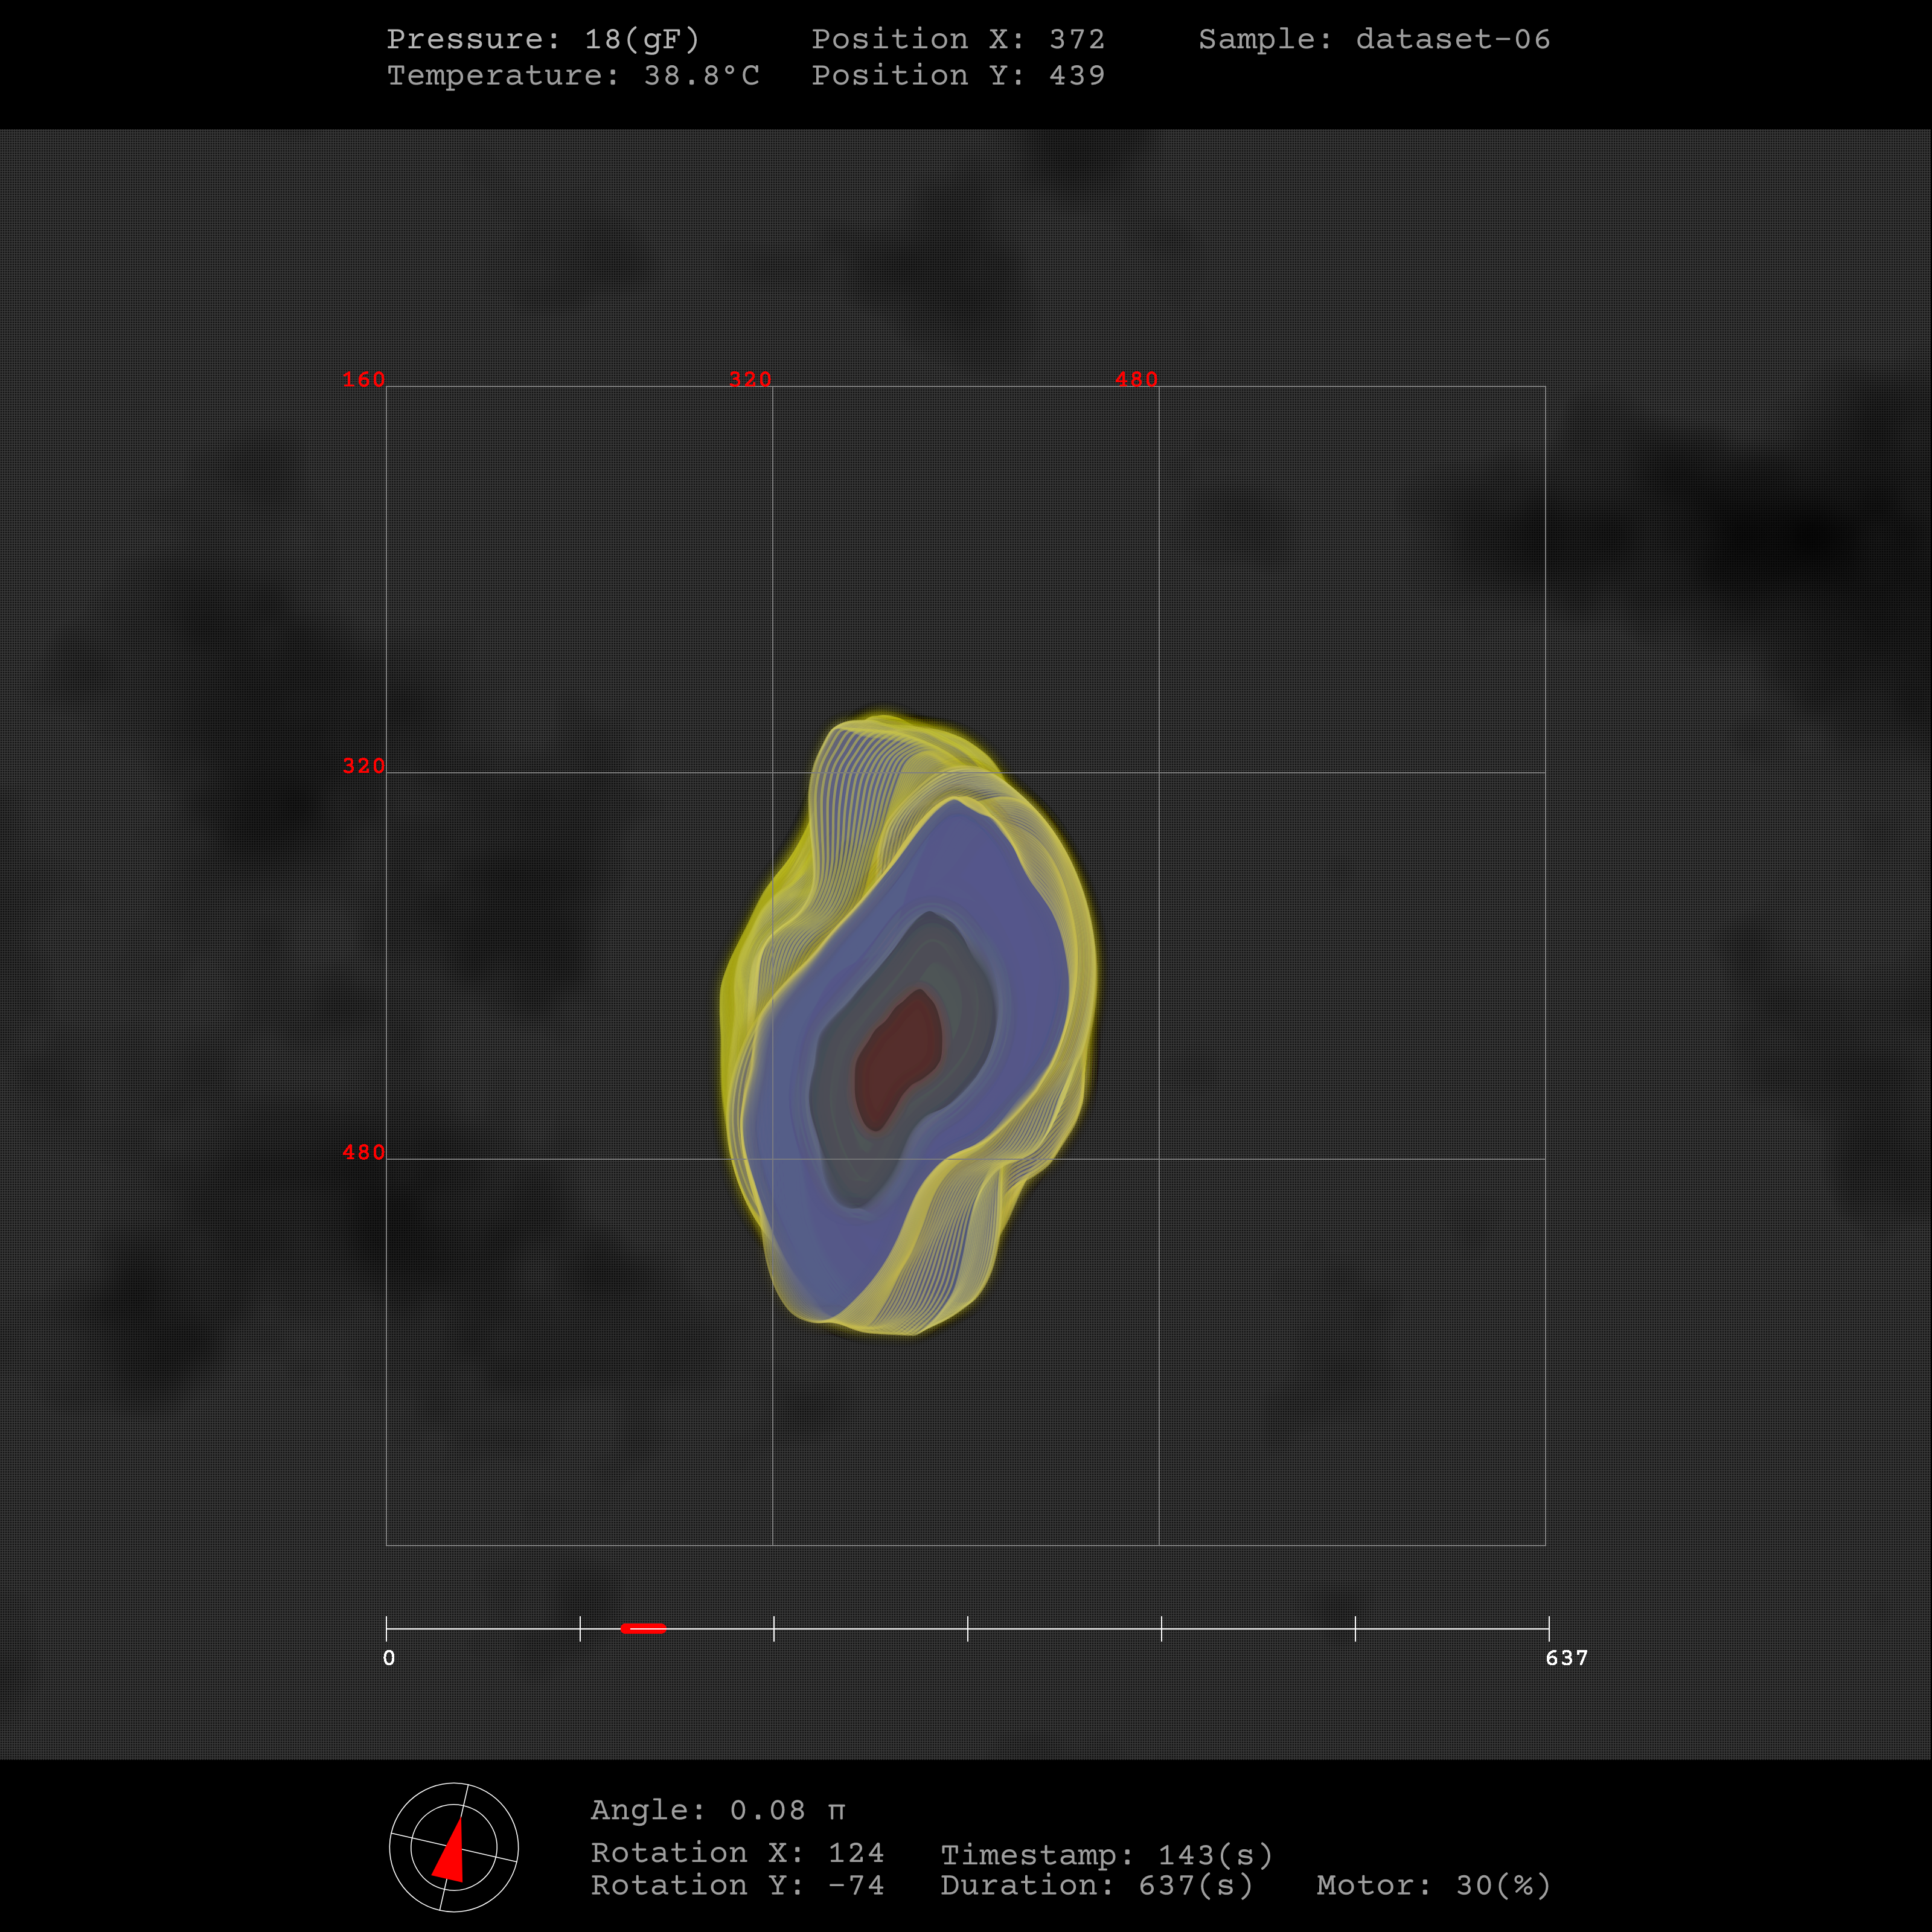Click the Timestamp 143(s) readout

tap(1106, 1855)
